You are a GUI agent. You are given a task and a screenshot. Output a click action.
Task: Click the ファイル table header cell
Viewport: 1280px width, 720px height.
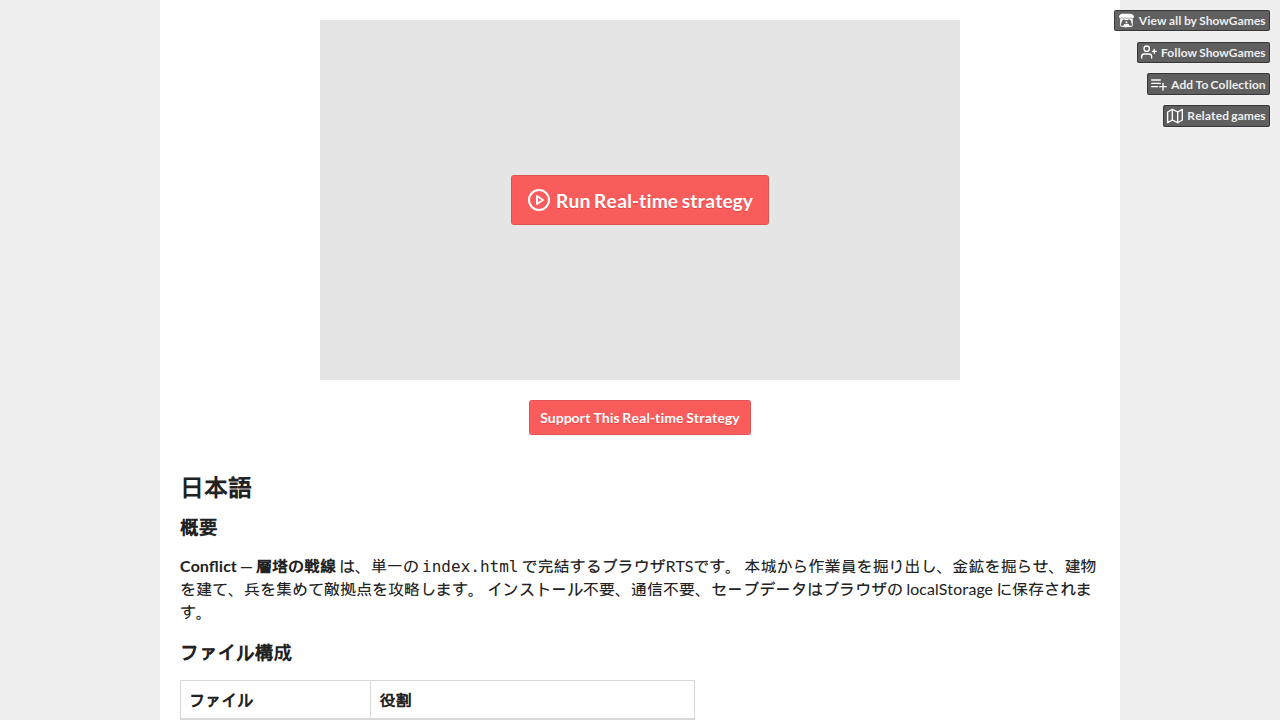(x=275, y=700)
